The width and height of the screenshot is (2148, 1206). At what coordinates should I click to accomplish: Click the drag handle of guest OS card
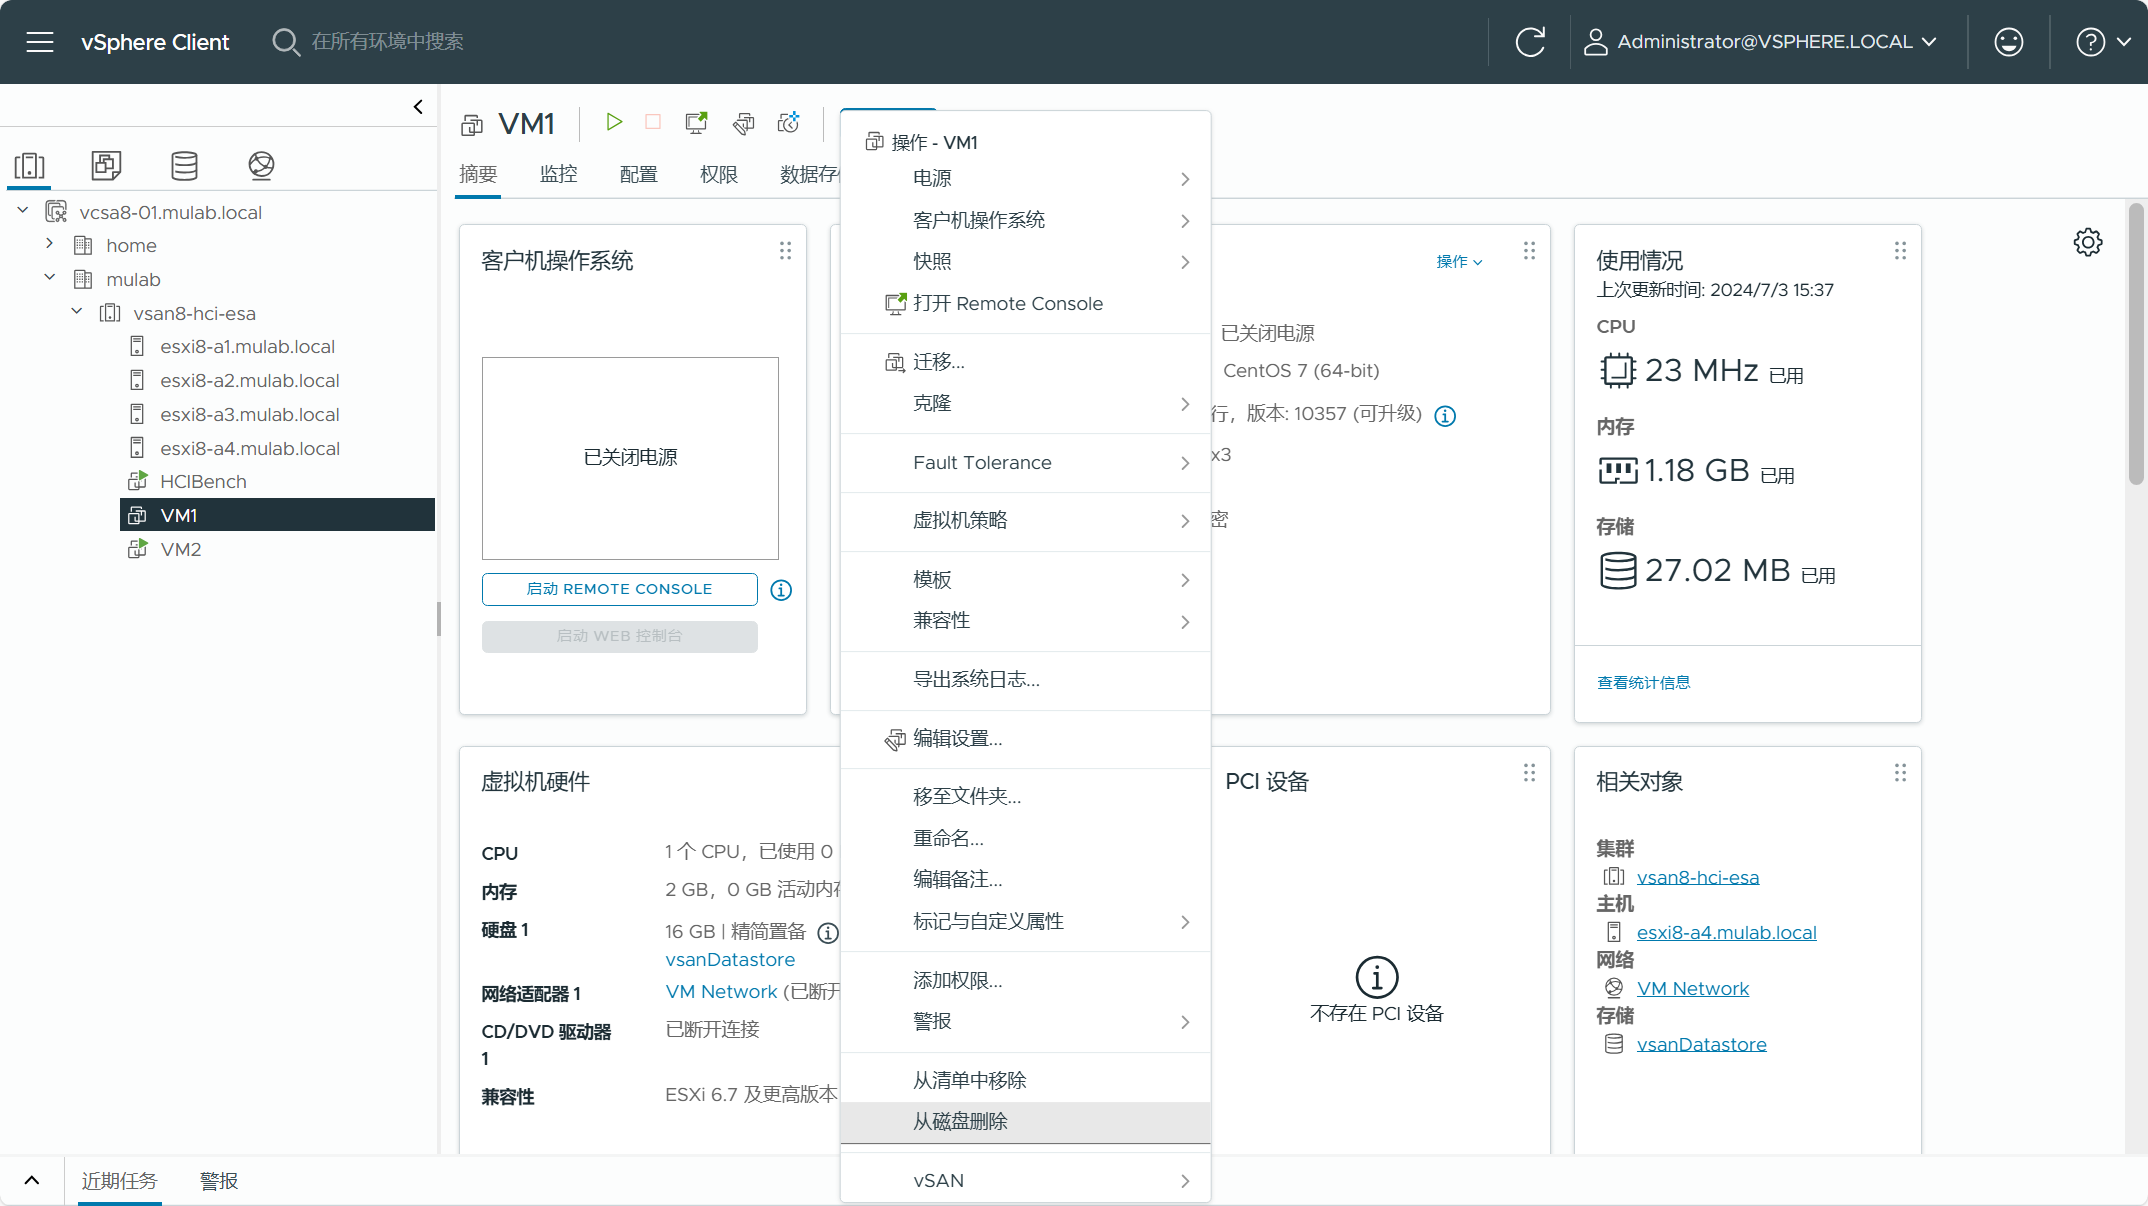(785, 251)
